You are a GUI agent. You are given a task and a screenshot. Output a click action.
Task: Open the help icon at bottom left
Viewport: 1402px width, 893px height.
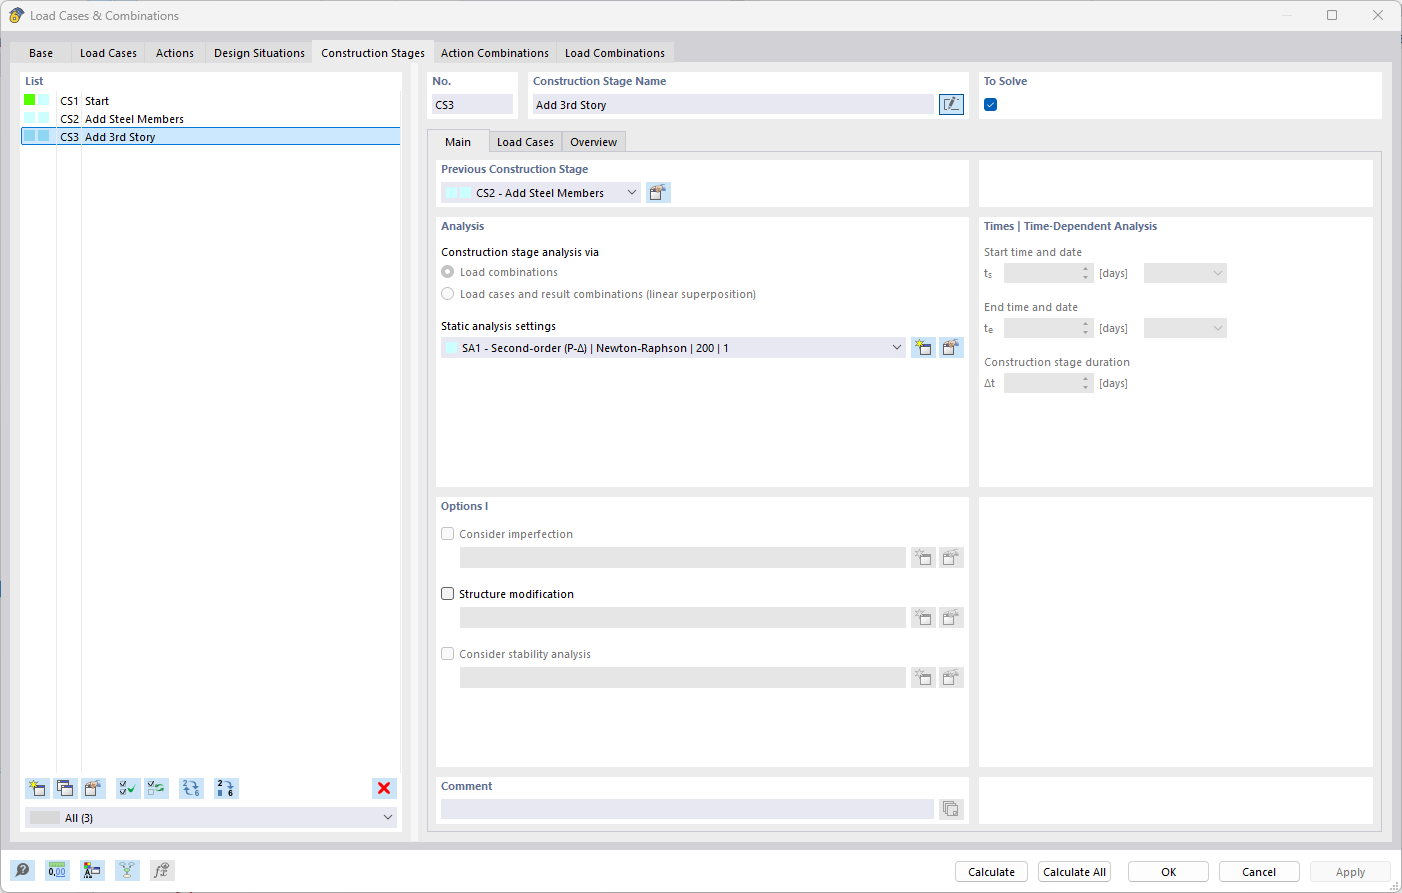point(23,870)
